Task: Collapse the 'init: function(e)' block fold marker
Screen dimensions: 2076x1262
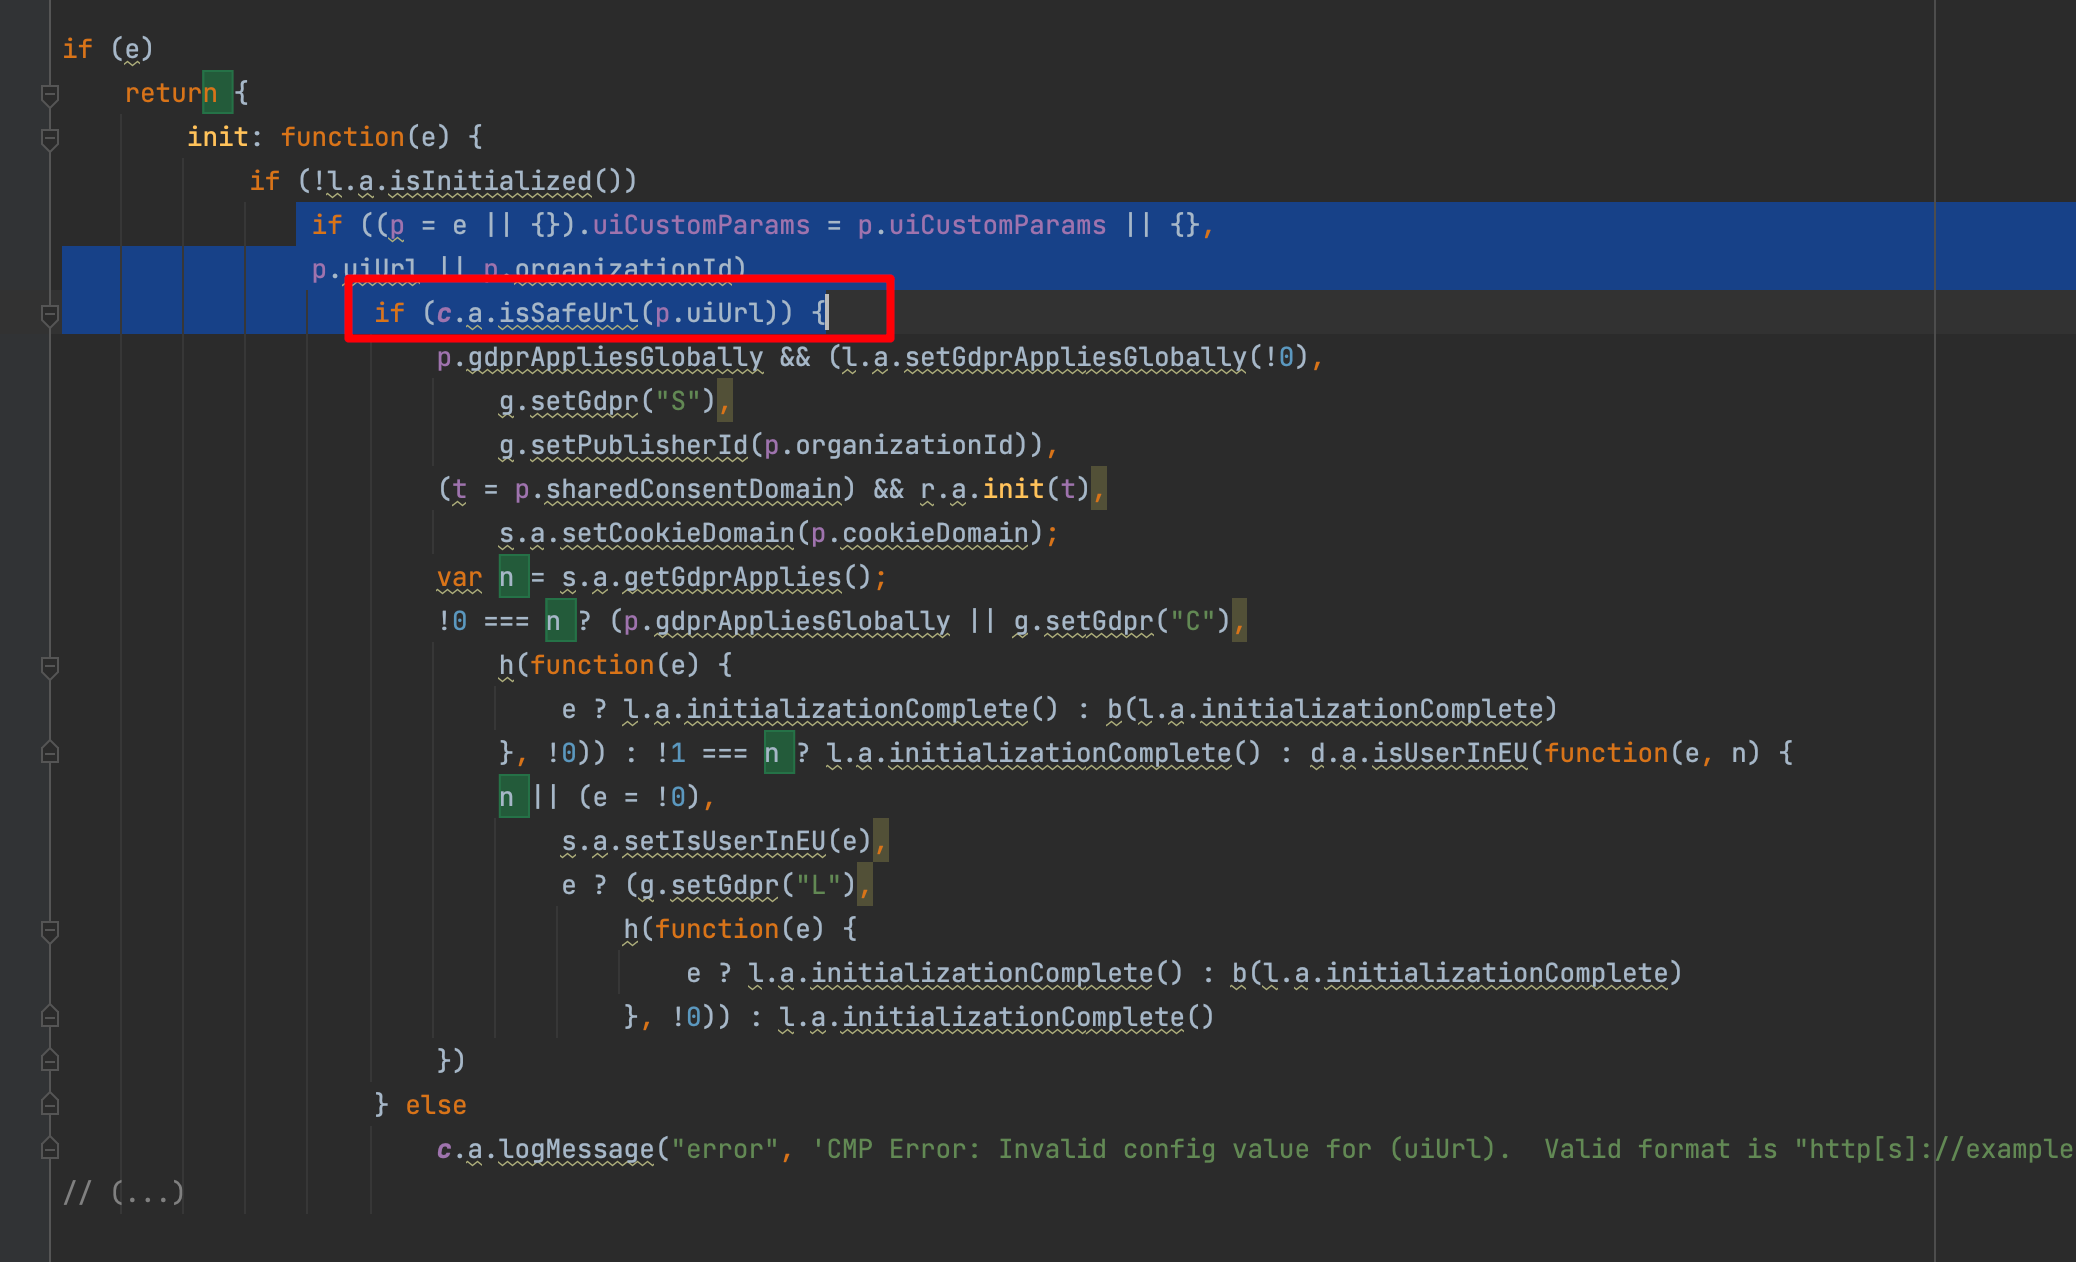Action: point(49,139)
